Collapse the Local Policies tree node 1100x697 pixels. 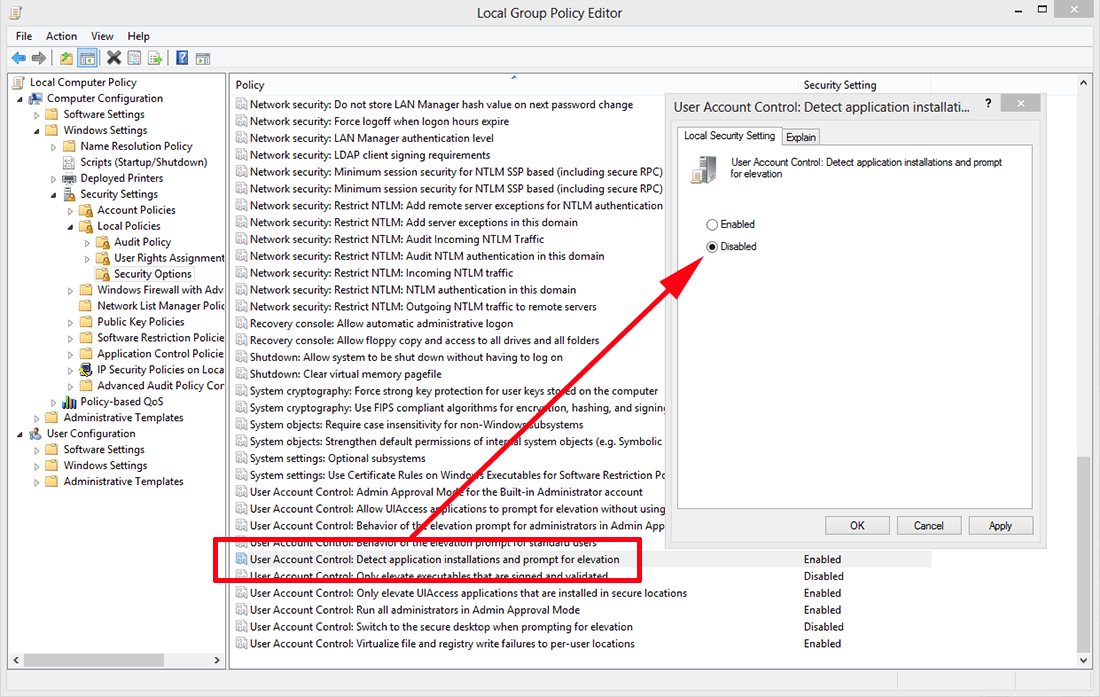[x=71, y=227]
